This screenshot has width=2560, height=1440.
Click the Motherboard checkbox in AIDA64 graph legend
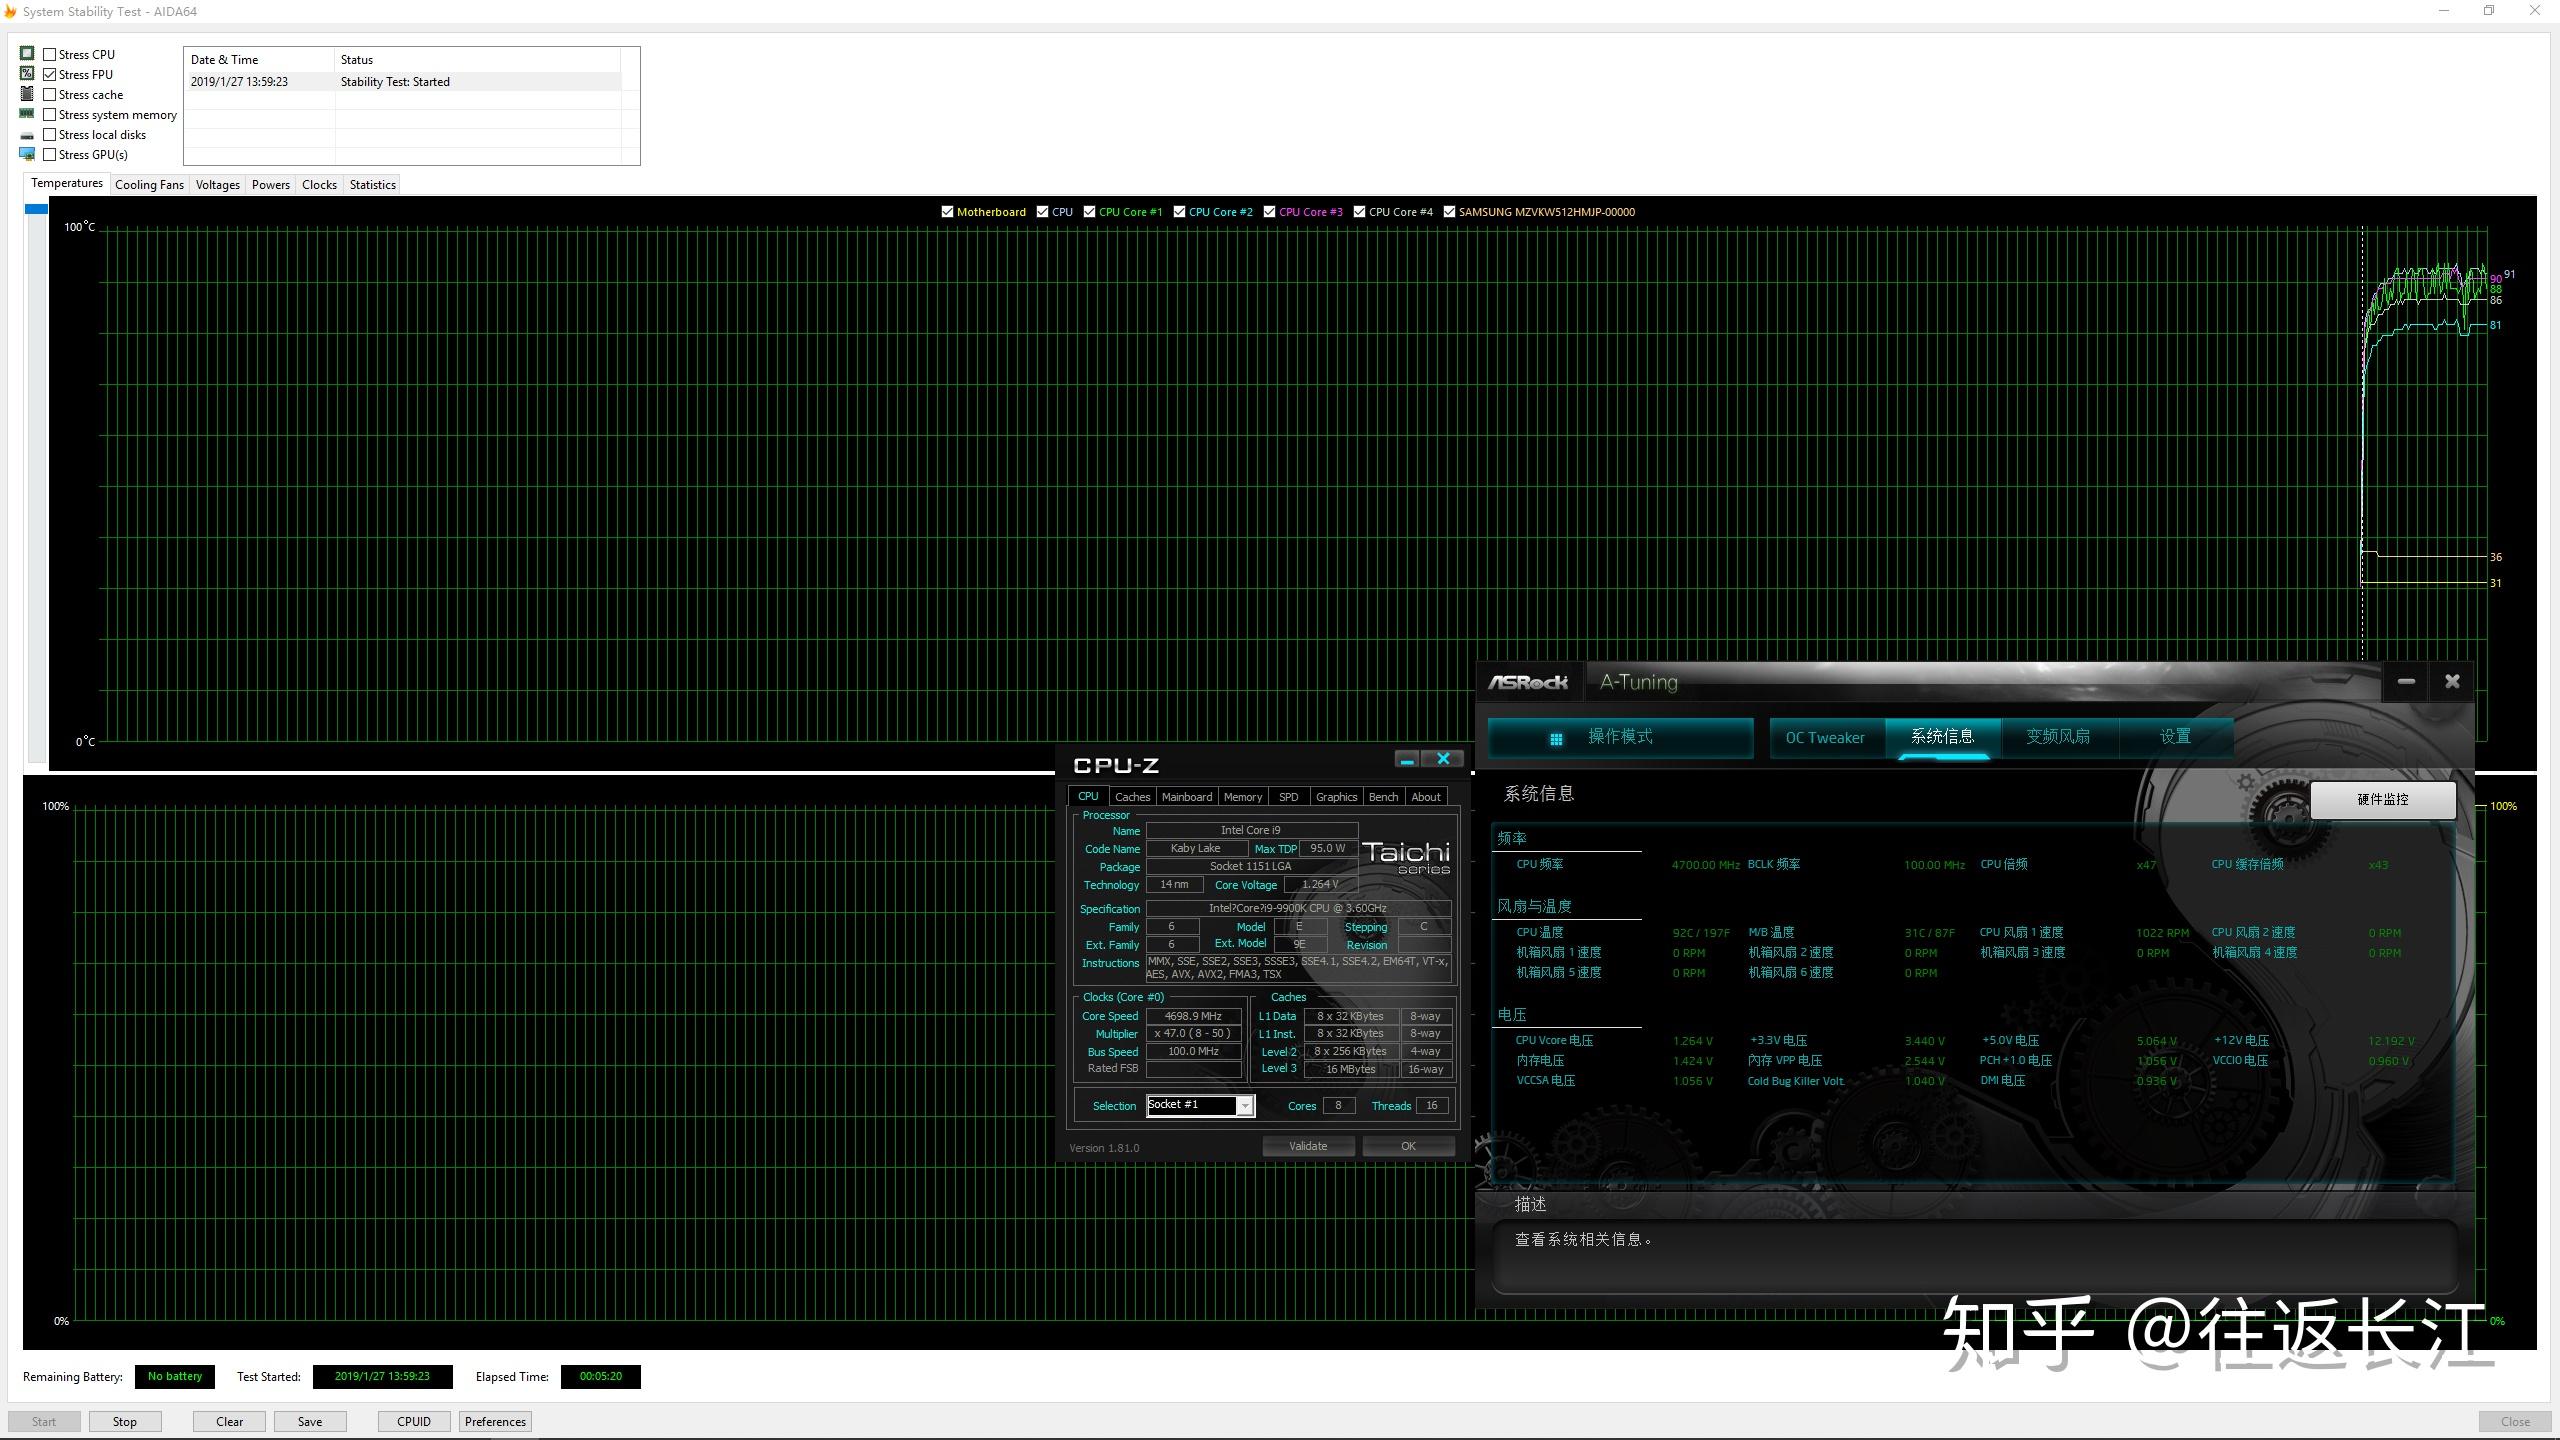pyautogui.click(x=946, y=211)
